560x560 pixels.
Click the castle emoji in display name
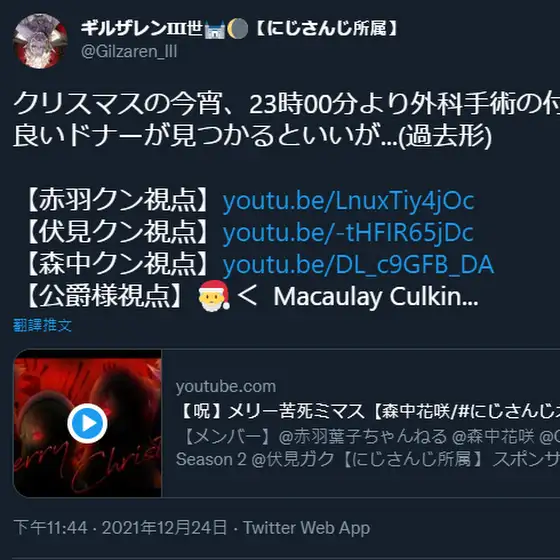point(215,29)
